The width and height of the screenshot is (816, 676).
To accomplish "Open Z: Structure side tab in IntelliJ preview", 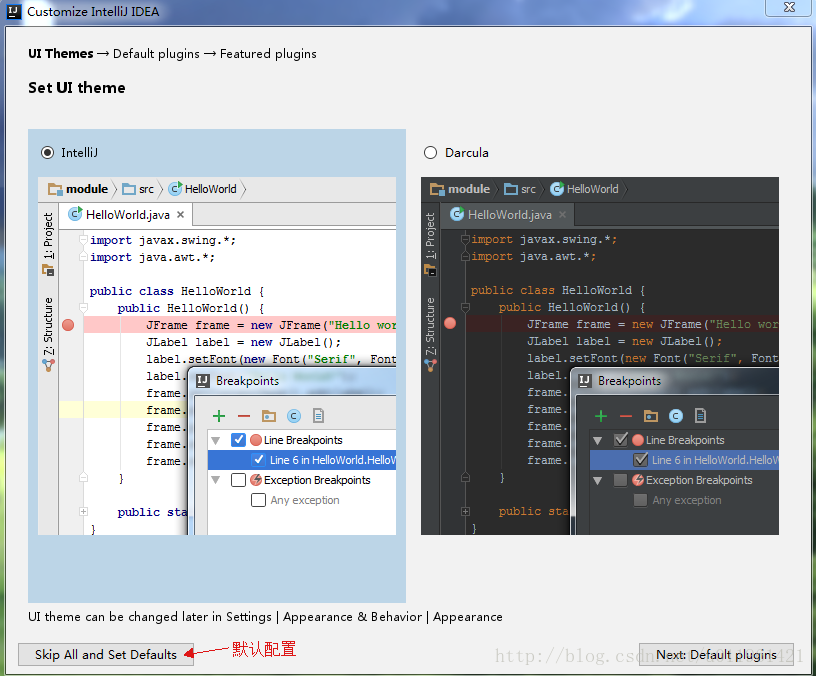I will tap(48, 334).
